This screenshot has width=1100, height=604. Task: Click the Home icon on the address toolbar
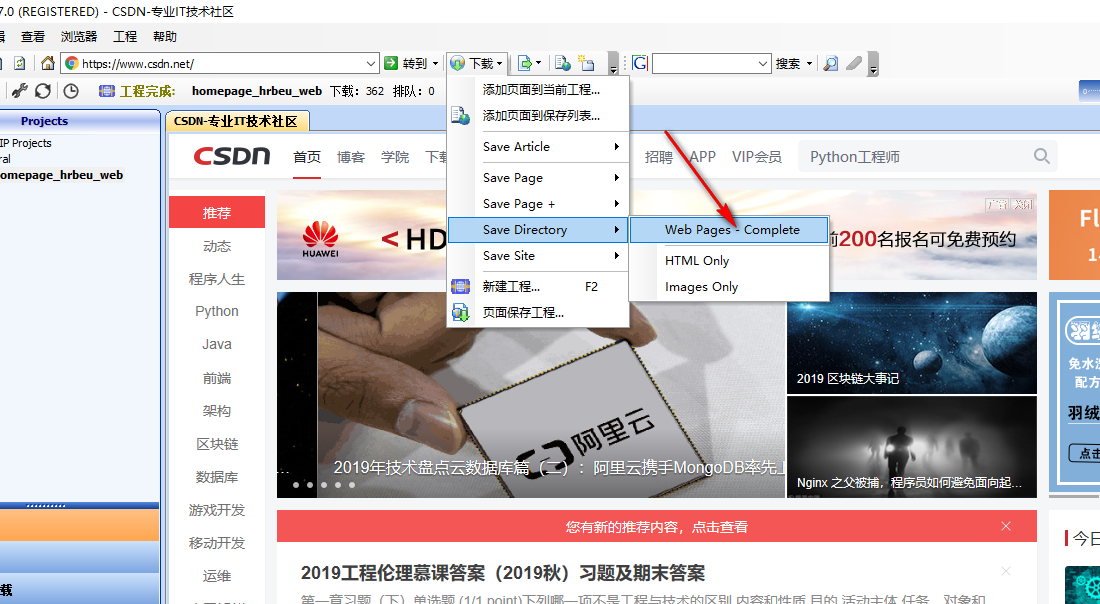pyautogui.click(x=48, y=62)
